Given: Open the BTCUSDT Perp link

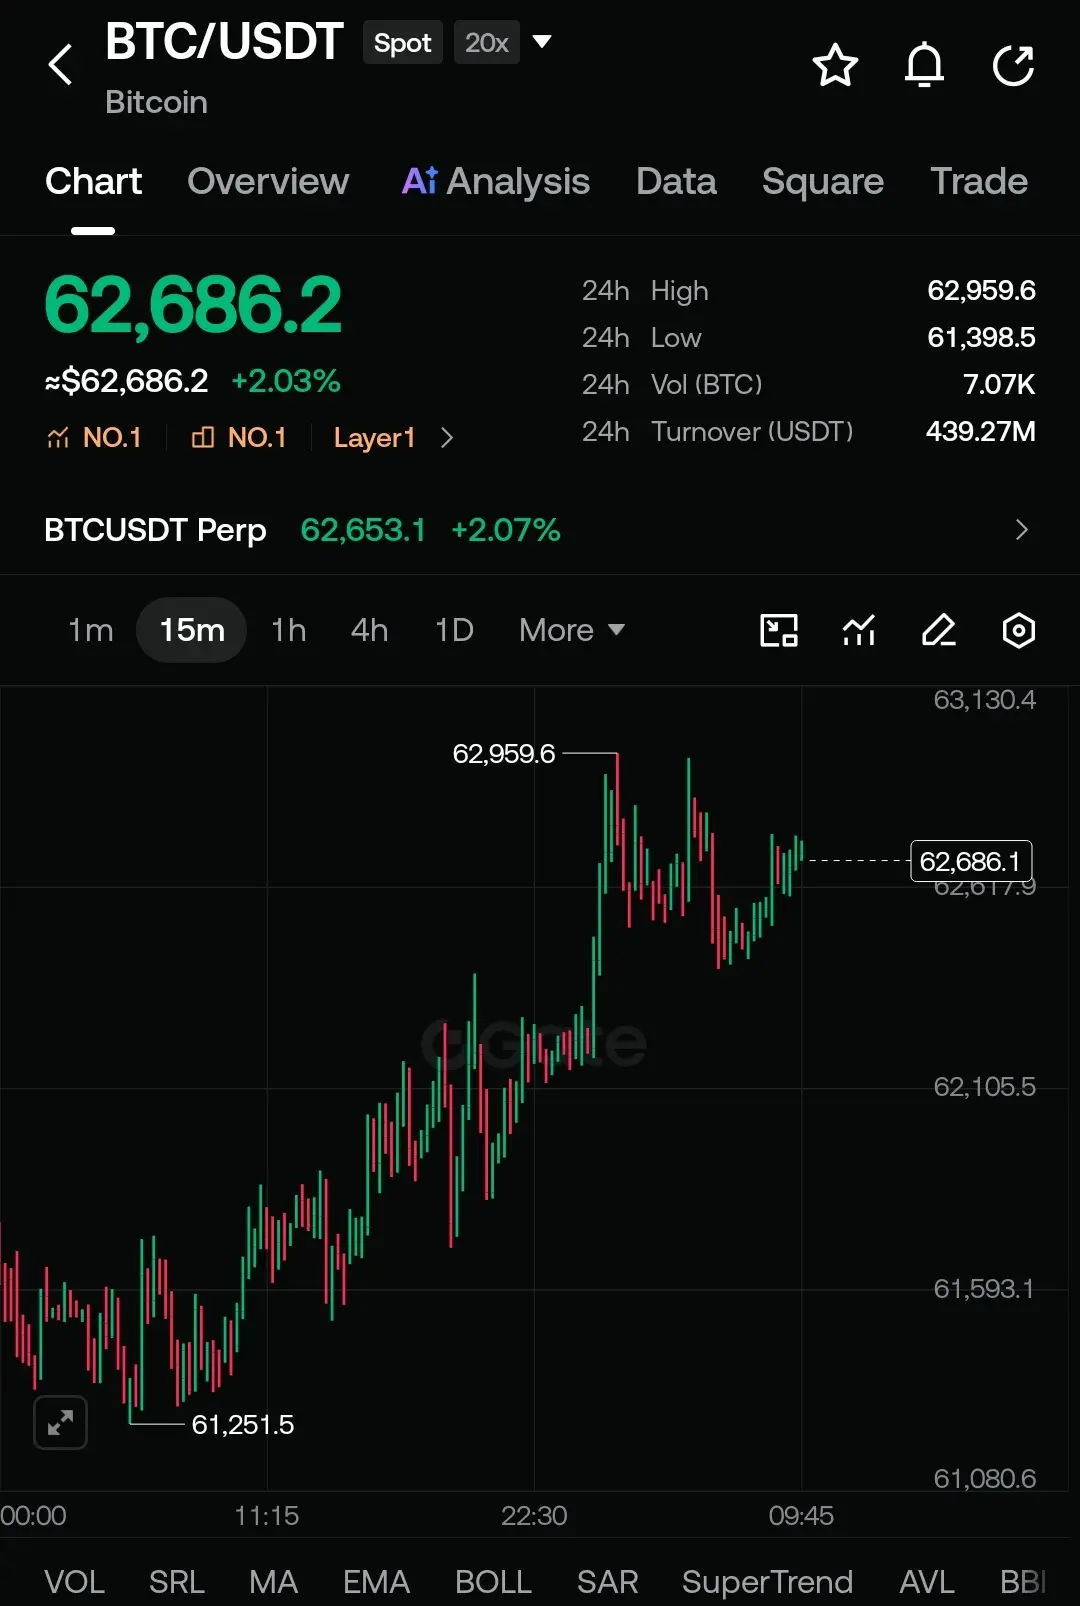Looking at the screenshot, I should 155,529.
